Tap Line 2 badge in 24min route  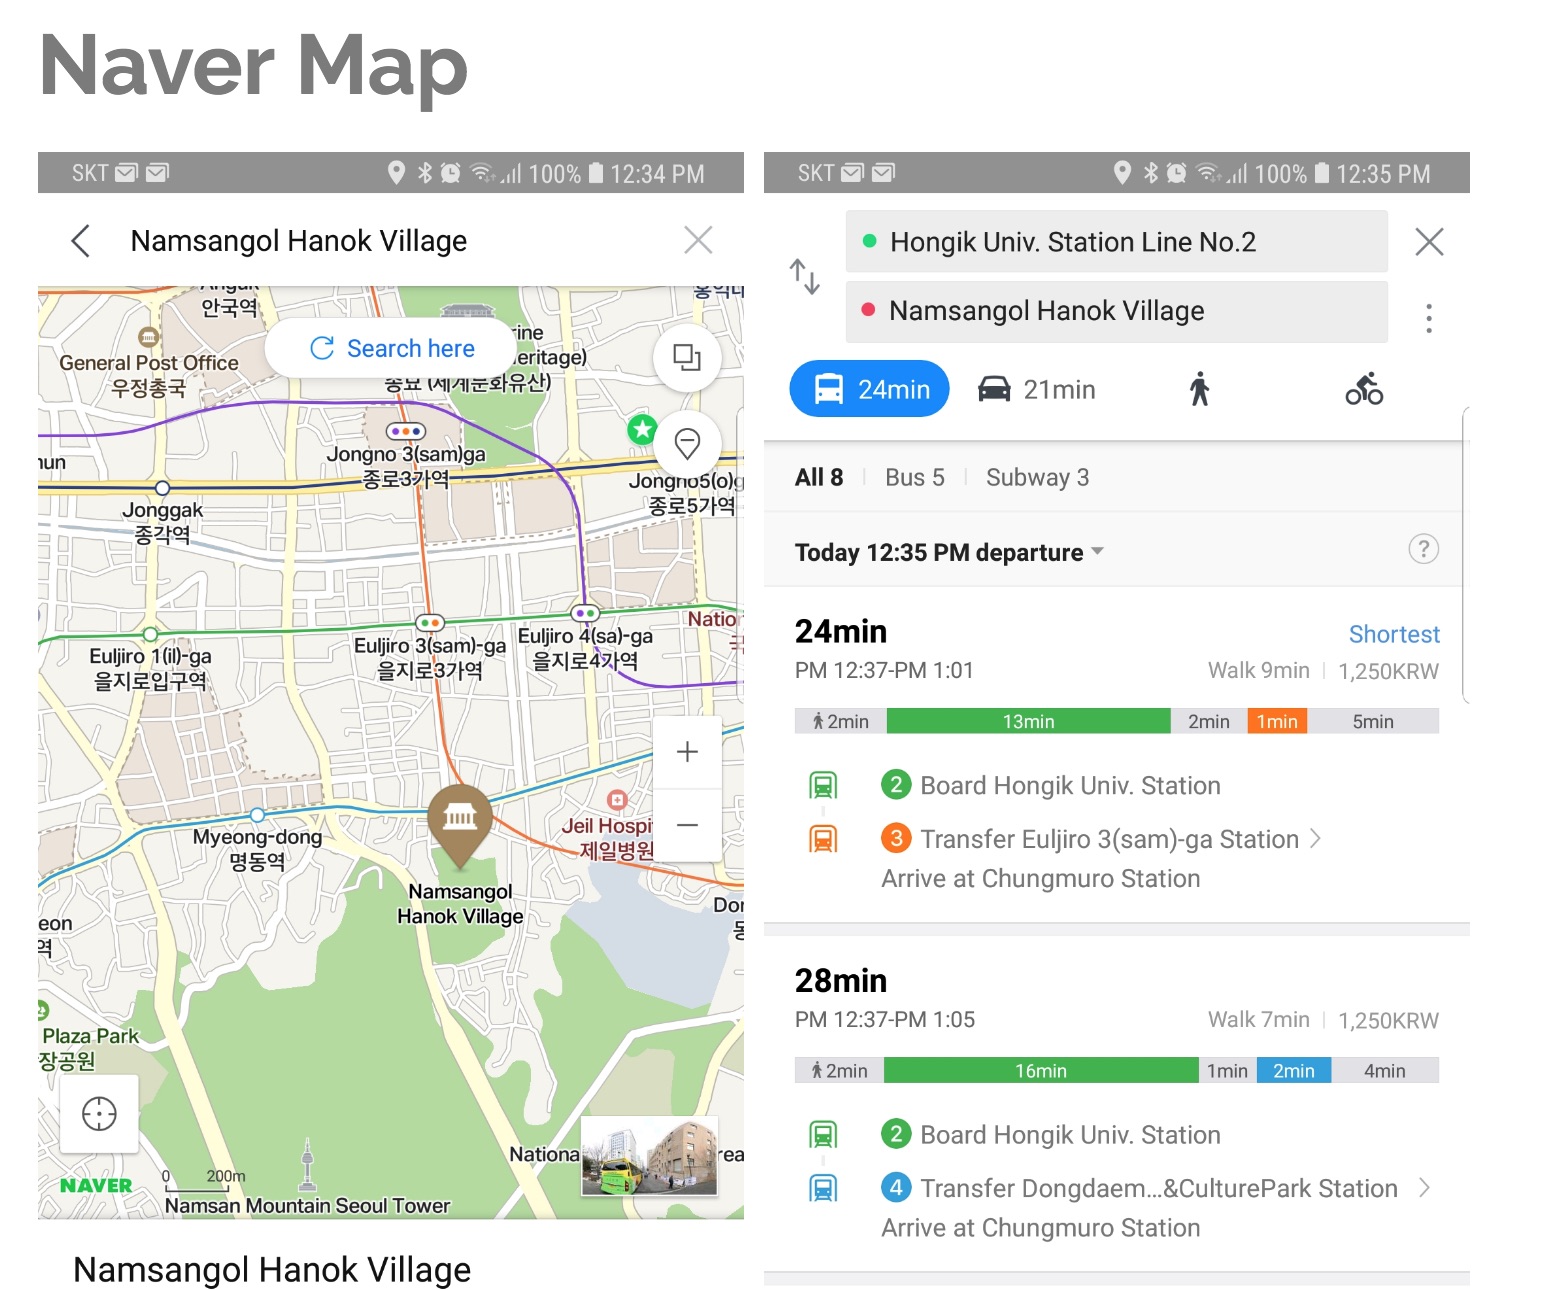tap(896, 785)
